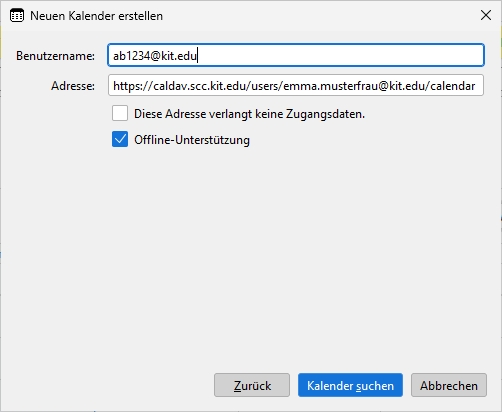The image size is (502, 412).
Task: Click the Benutzername label text
Action: pyautogui.click(x=55, y=56)
